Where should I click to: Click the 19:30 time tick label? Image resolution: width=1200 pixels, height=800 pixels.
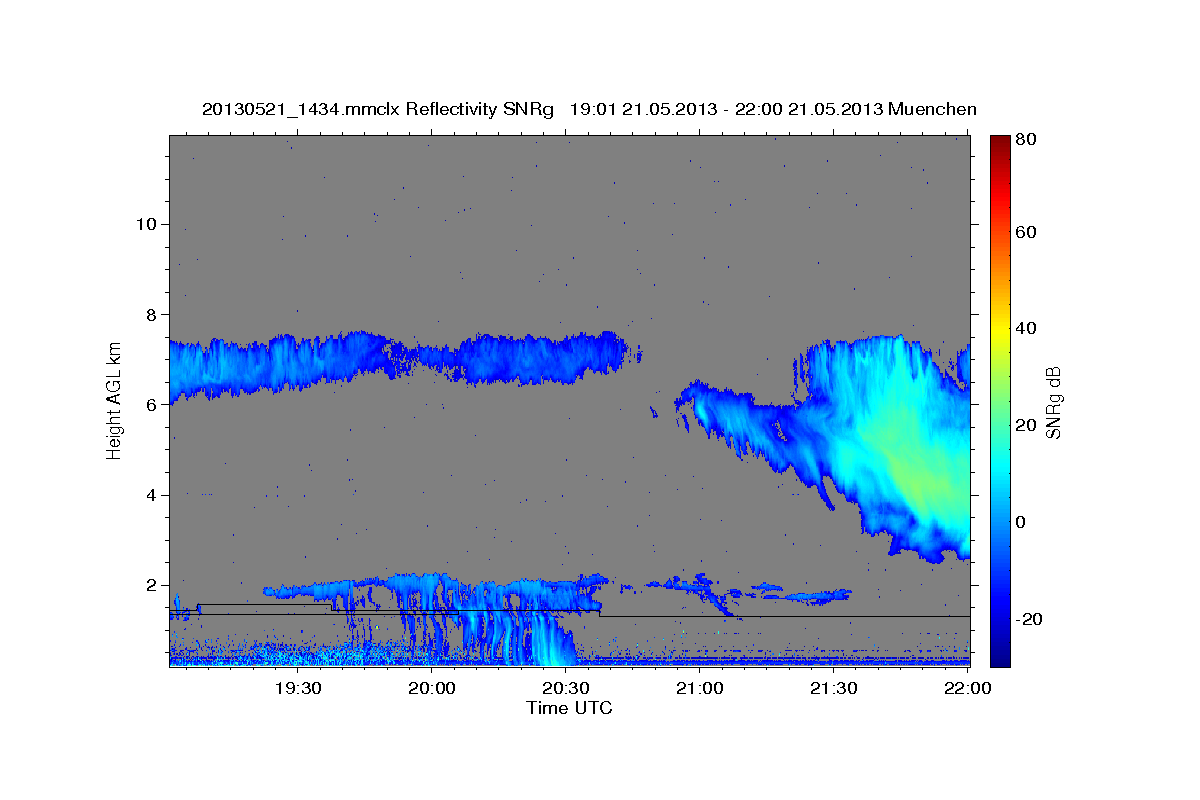point(298,688)
